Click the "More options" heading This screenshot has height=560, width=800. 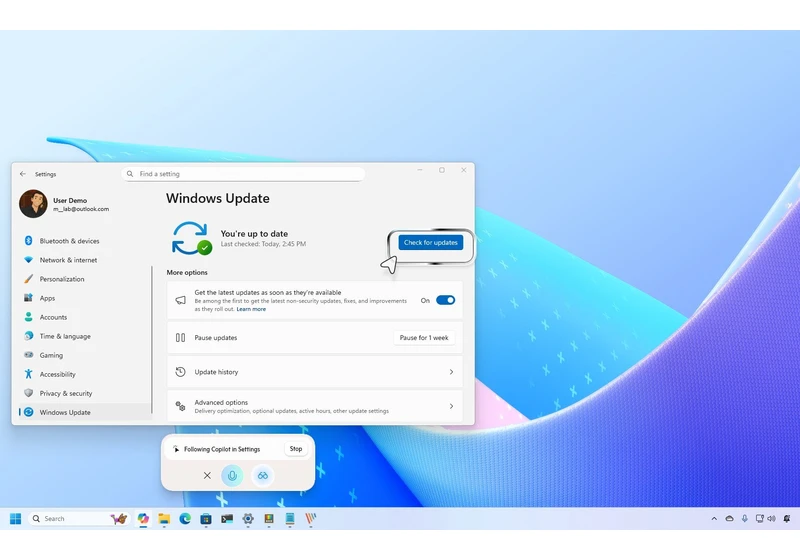point(187,272)
